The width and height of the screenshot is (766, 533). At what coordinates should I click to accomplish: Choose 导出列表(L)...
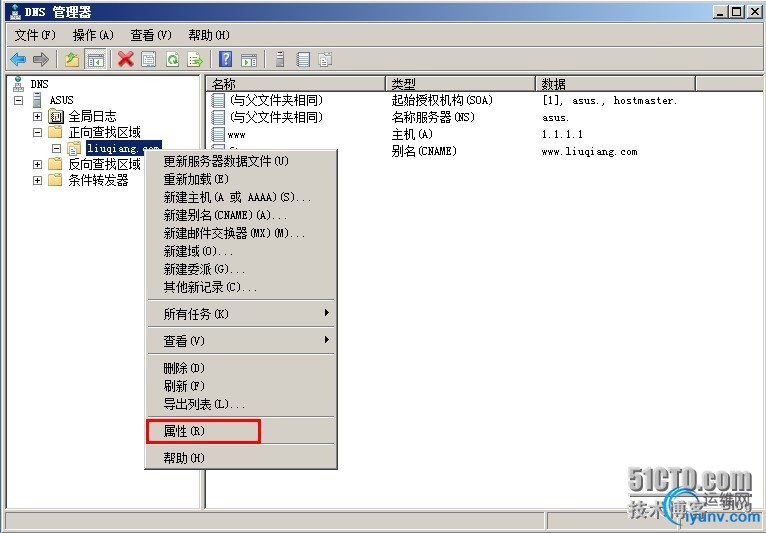(x=241, y=404)
